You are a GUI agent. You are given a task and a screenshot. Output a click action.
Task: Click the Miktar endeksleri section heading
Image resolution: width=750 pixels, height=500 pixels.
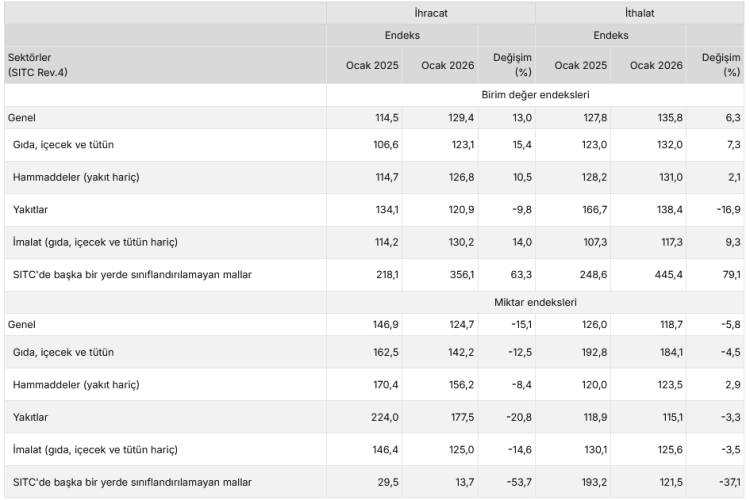(x=538, y=302)
